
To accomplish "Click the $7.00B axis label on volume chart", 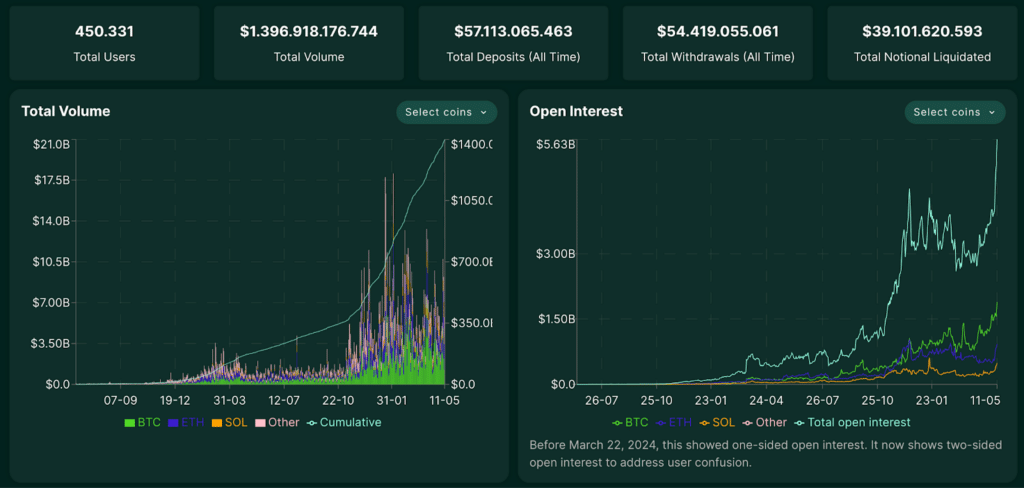I will pyautogui.click(x=50, y=302).
